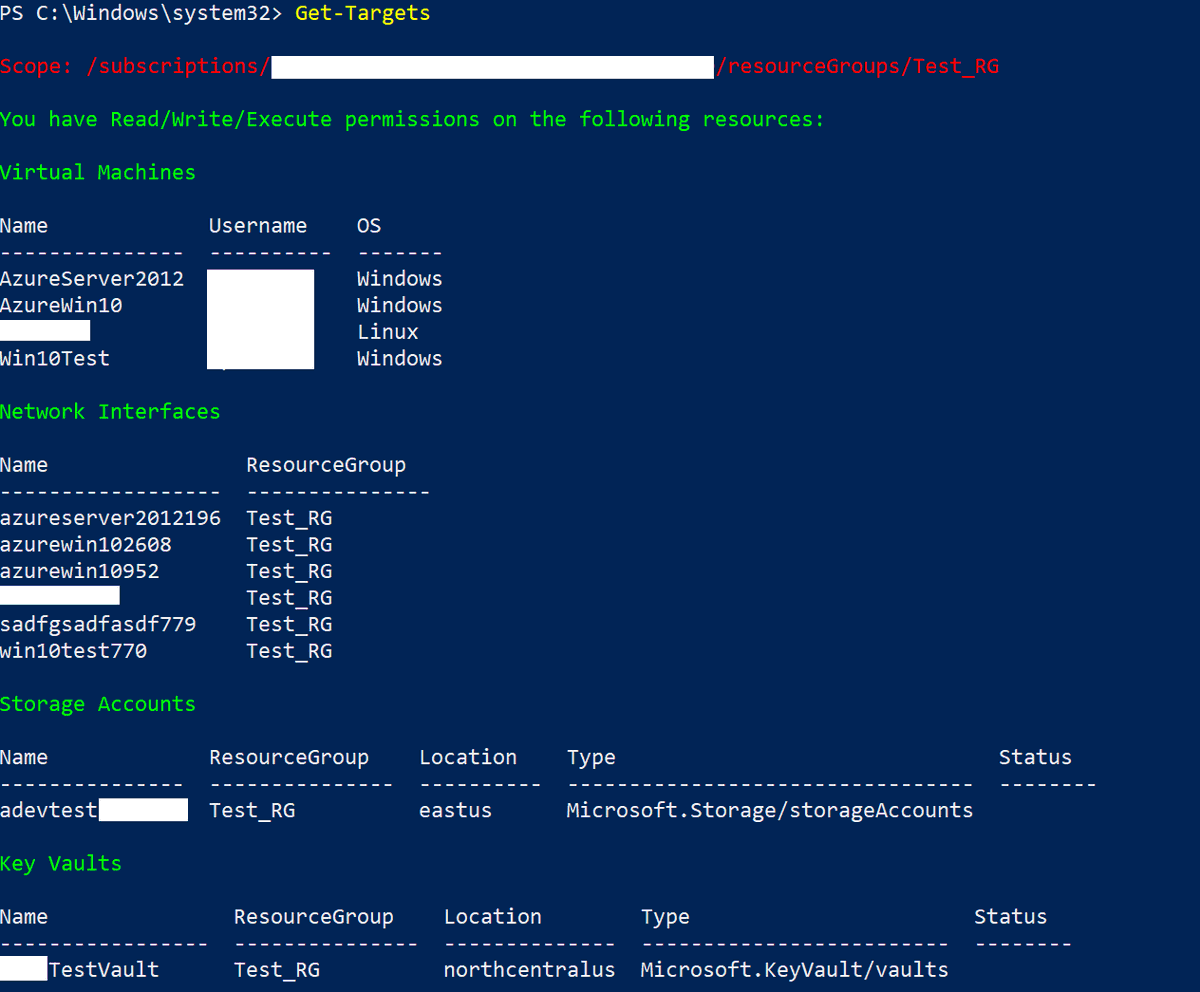Image resolution: width=1200 pixels, height=992 pixels.
Task: Select the AzureServer2012 machine name
Action: tap(92, 279)
